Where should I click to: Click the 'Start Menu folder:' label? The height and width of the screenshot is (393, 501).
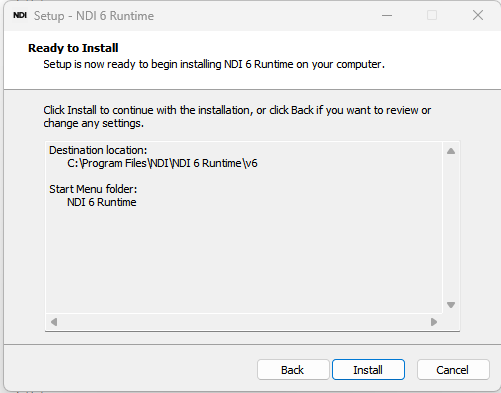(93, 189)
